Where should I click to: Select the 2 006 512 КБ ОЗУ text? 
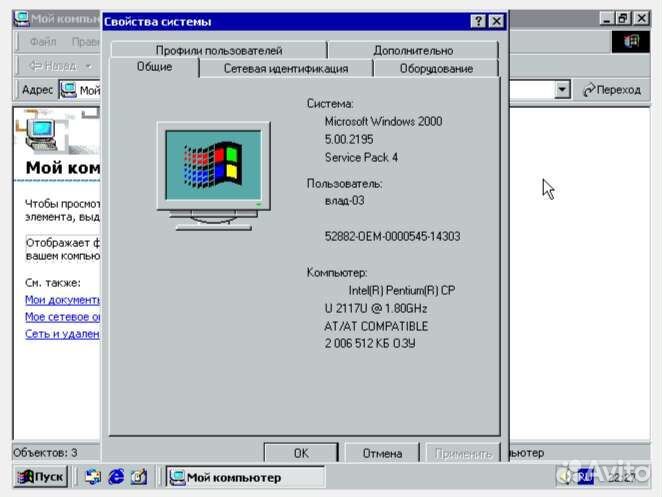pyautogui.click(x=370, y=344)
